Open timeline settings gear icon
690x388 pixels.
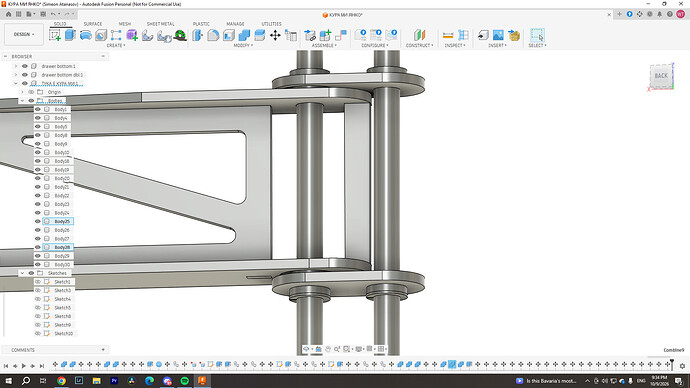[683, 366]
